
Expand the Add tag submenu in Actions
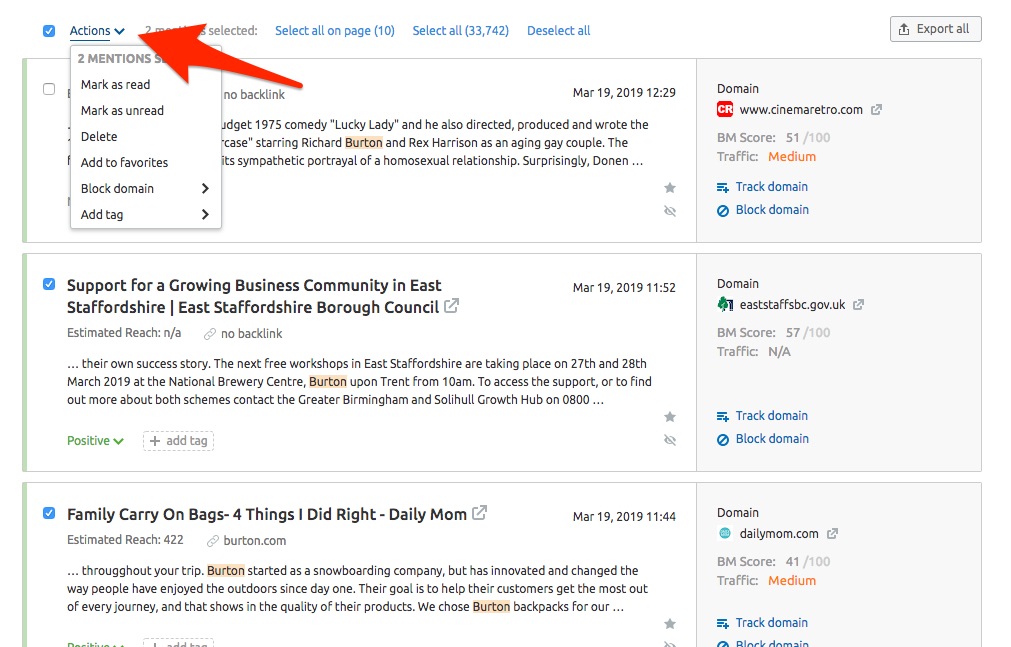[x=145, y=214]
